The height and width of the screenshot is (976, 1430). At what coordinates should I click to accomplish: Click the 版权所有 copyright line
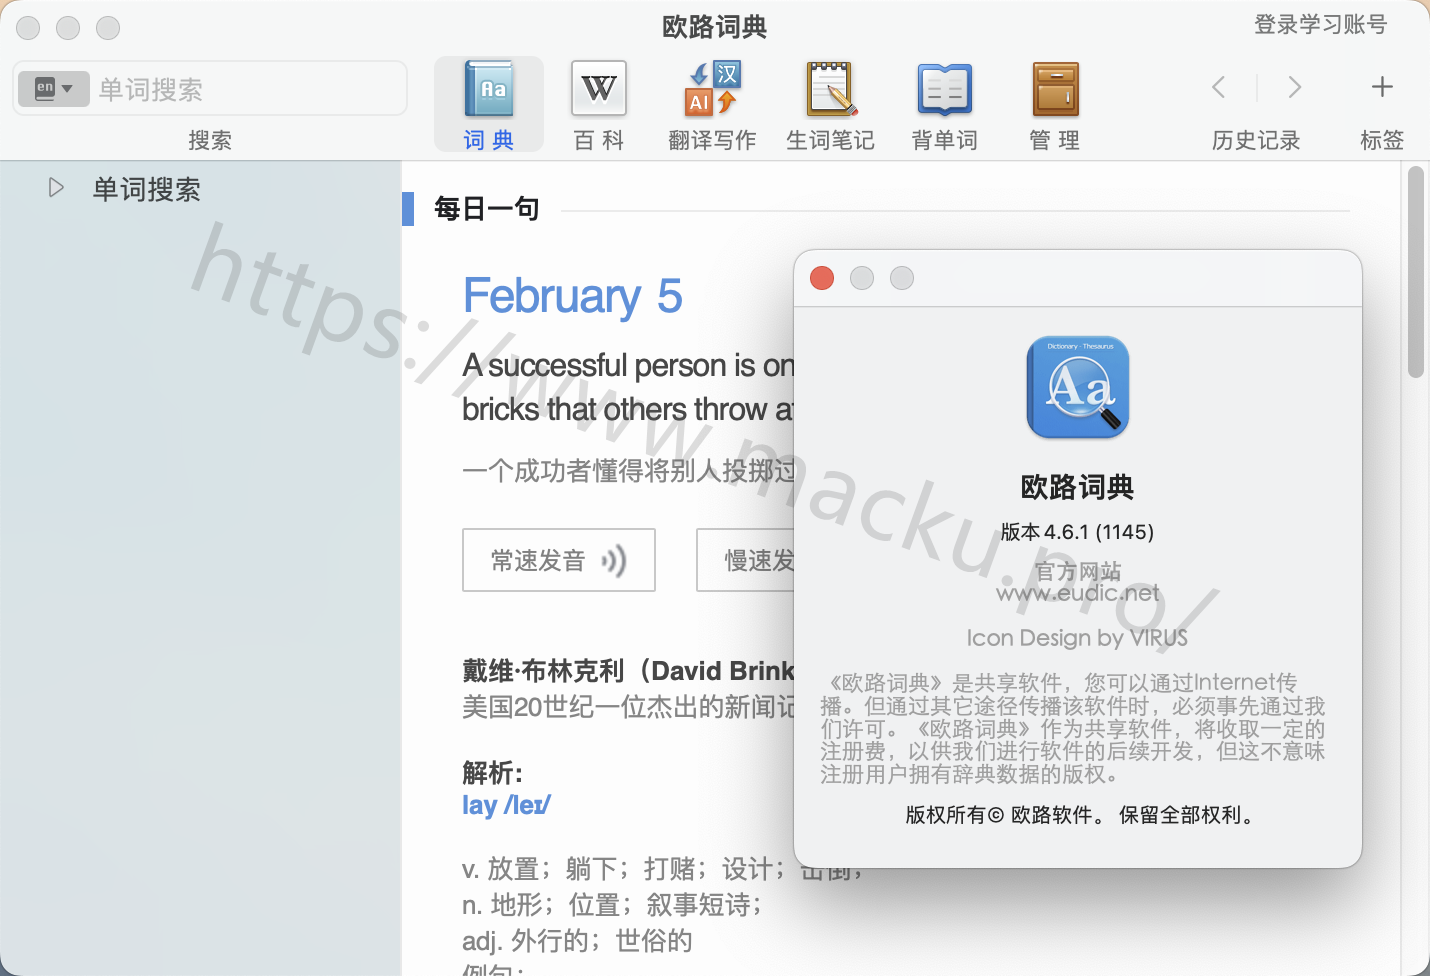1078,815
